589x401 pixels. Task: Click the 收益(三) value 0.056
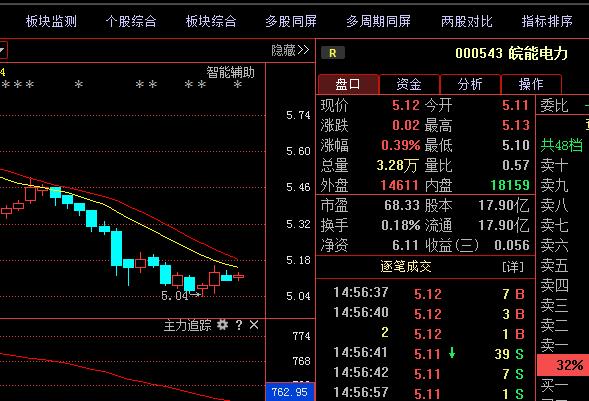[x=512, y=246]
